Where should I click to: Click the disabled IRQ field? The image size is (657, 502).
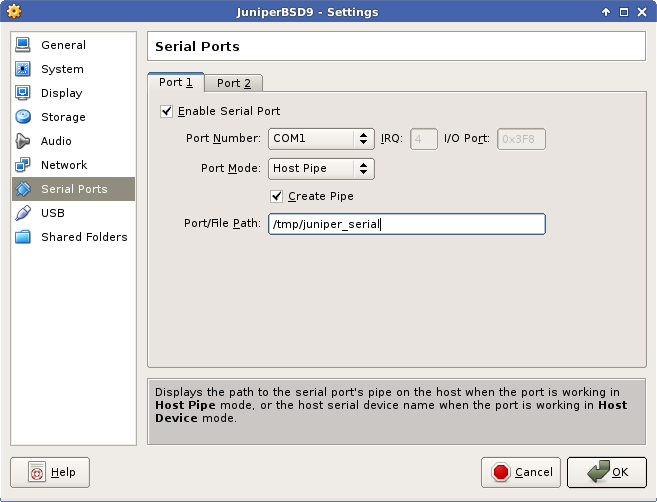pos(424,139)
